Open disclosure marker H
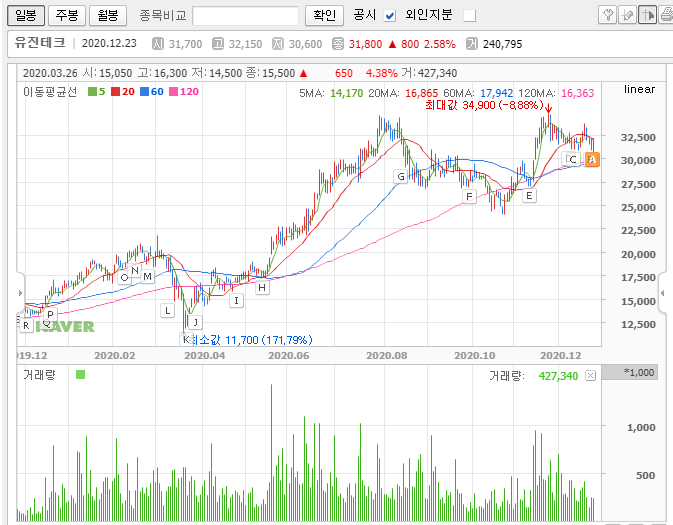The width and height of the screenshot is (673, 525). coord(262,288)
